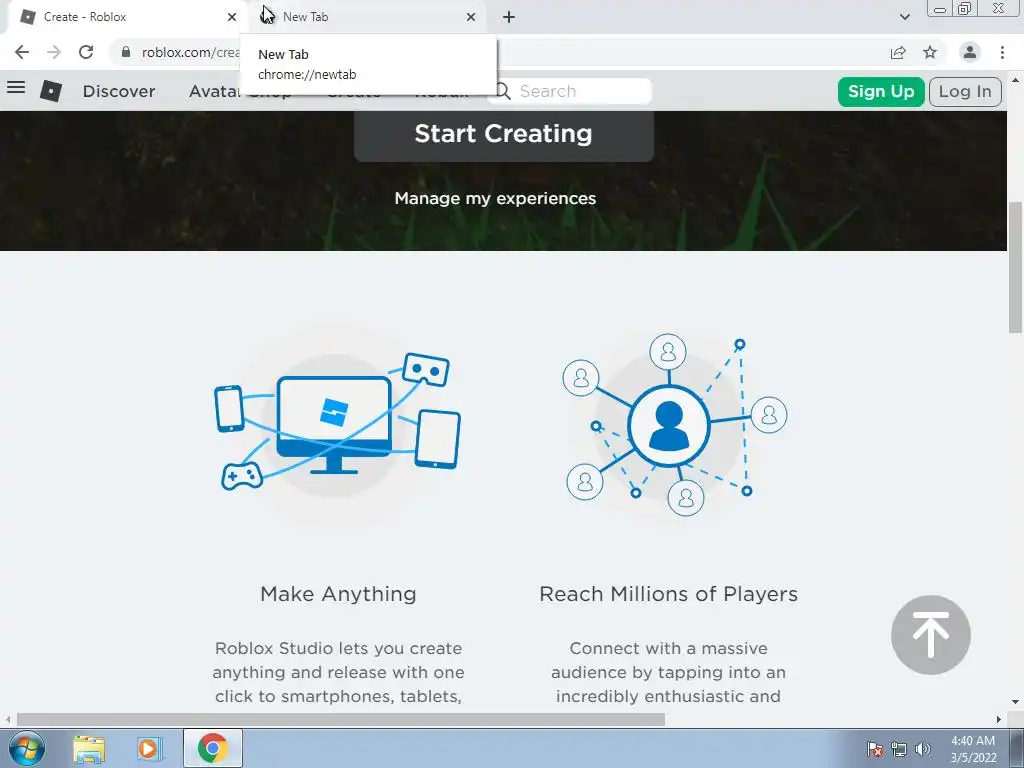This screenshot has width=1024, height=768.
Task: Close the New Tab tab
Action: (471, 17)
